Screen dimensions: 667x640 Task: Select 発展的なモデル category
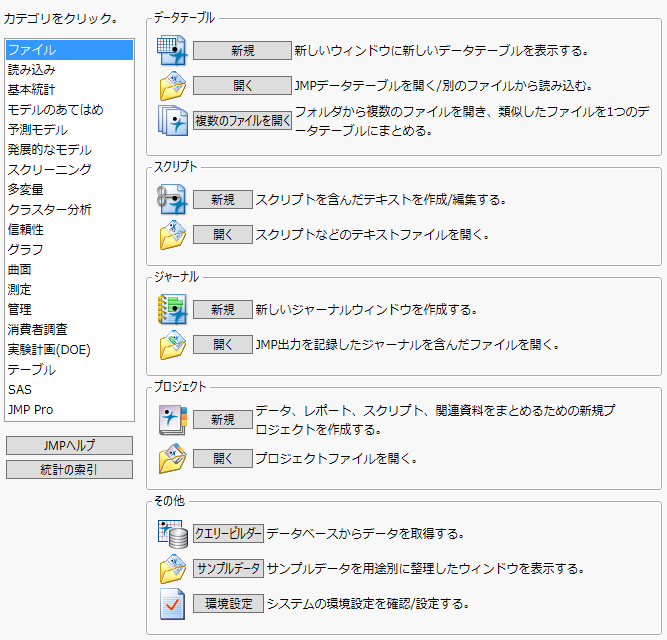pos(69,150)
